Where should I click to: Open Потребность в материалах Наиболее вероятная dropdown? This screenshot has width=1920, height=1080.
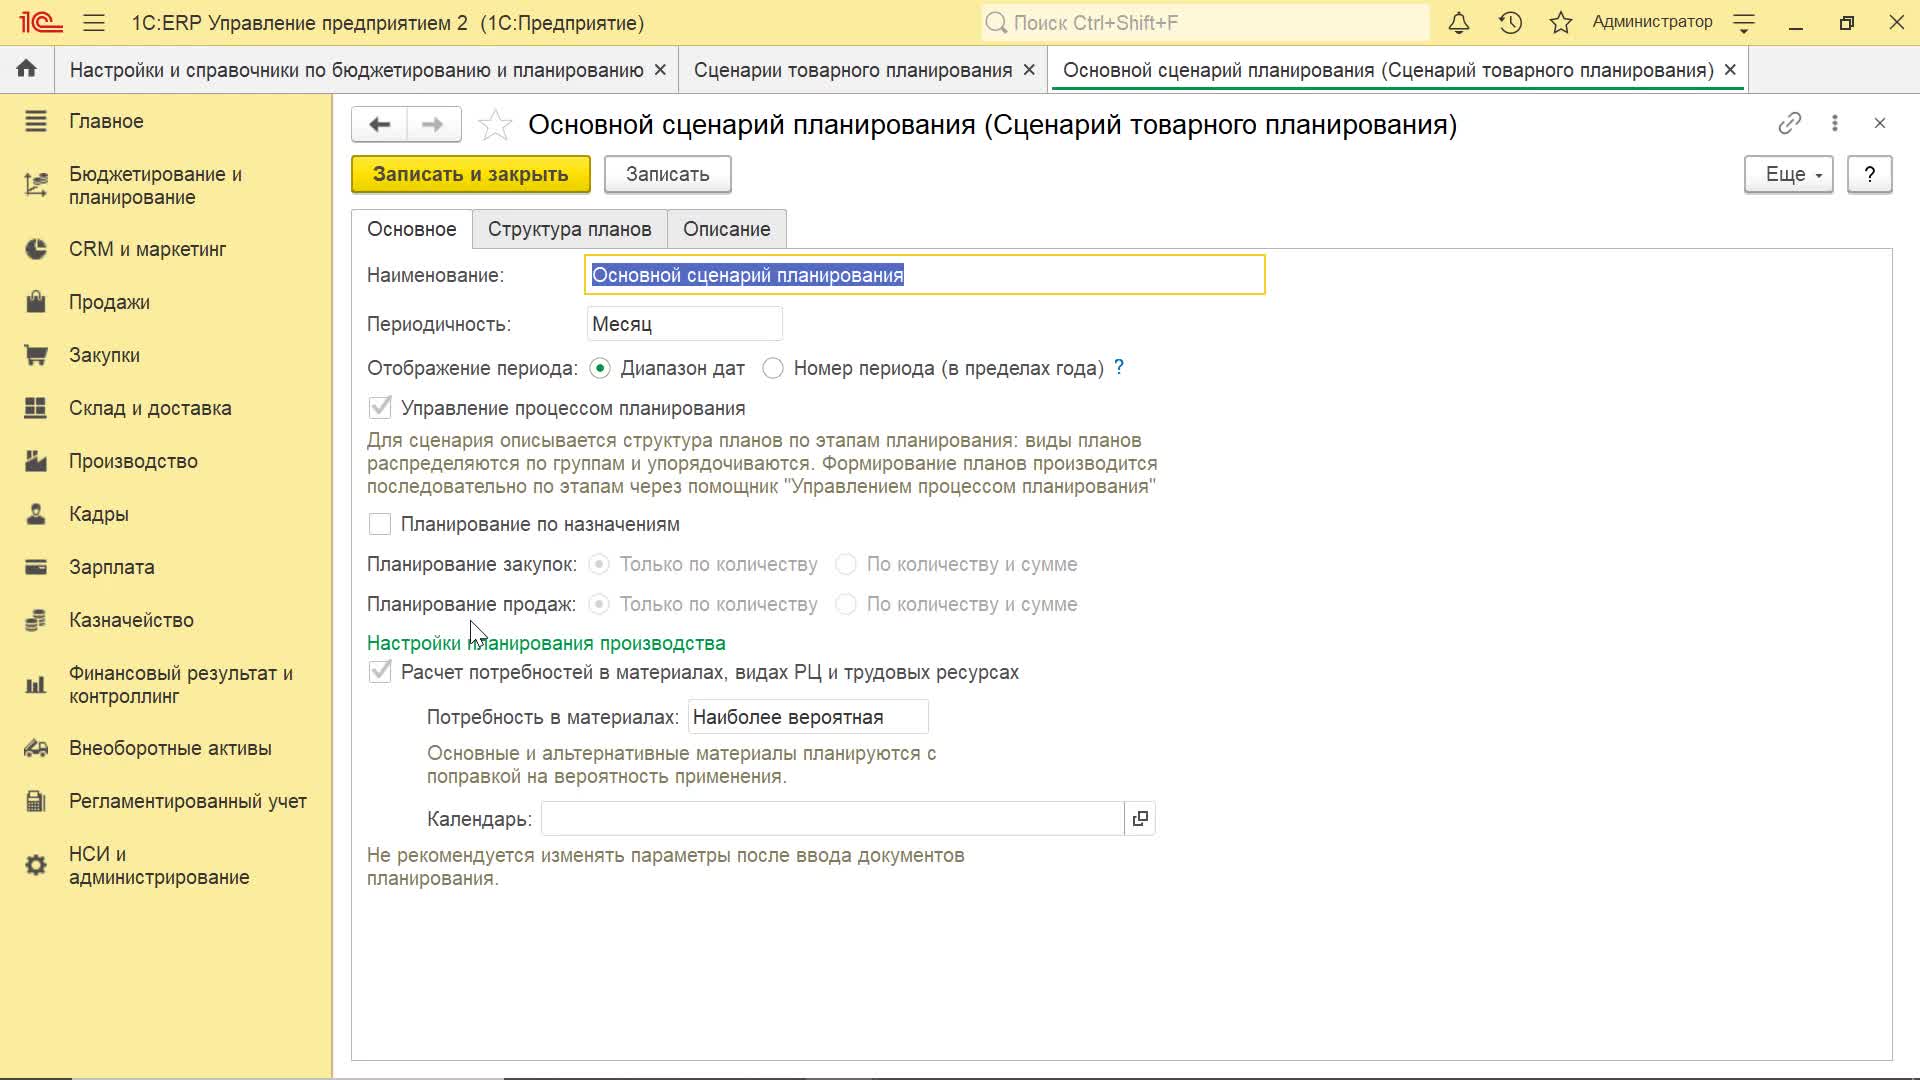[x=808, y=717]
